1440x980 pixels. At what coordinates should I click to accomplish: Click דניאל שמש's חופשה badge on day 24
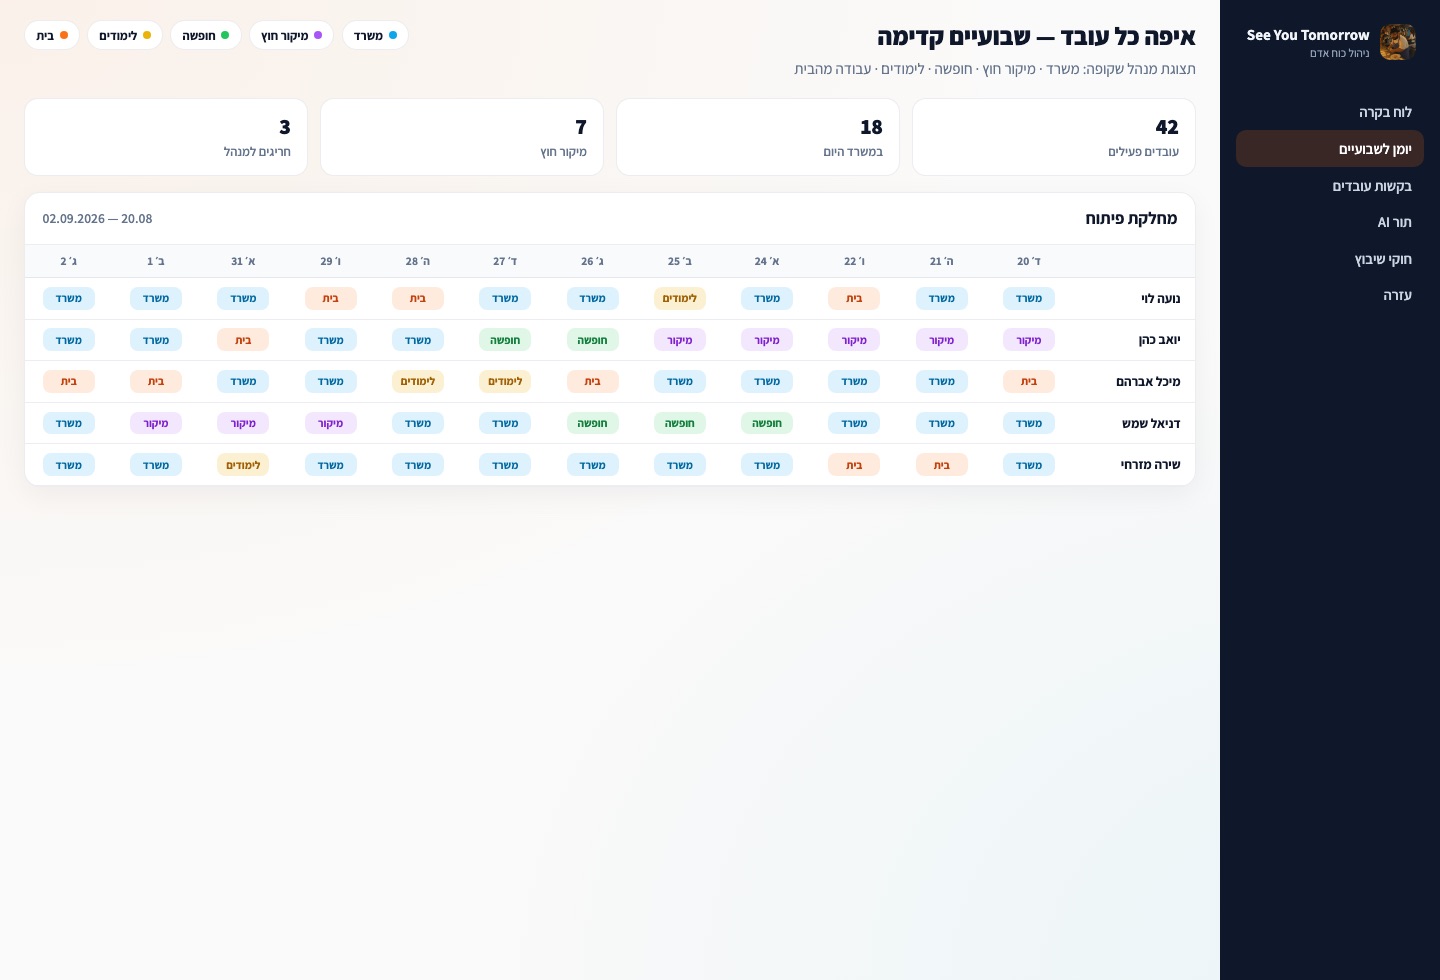click(x=767, y=423)
